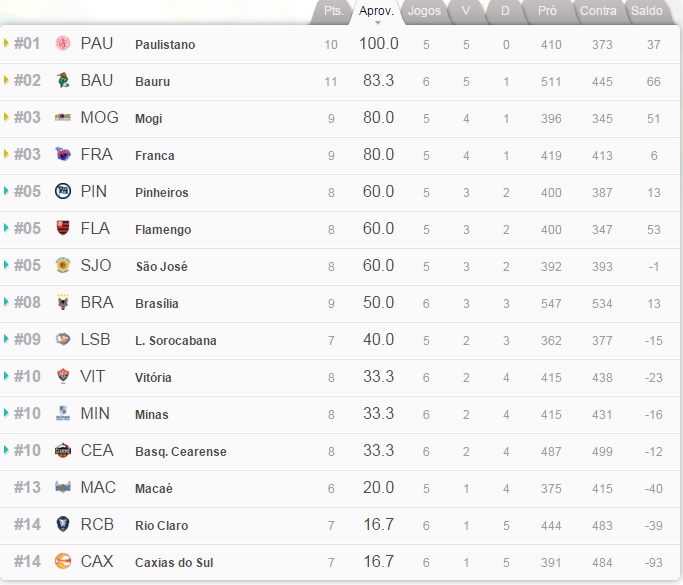Click the Bauru team logo icon
Viewport: 683px width, 585px height.
pyautogui.click(x=63, y=81)
